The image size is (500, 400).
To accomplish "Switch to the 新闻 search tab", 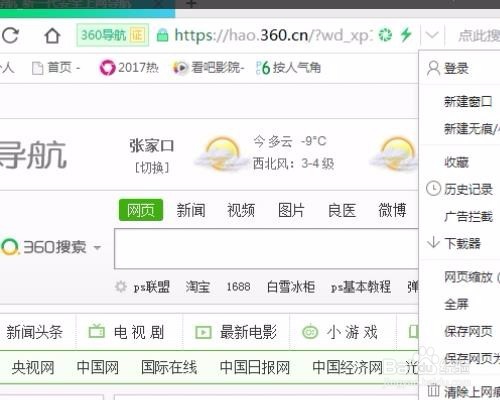I will 191,210.
